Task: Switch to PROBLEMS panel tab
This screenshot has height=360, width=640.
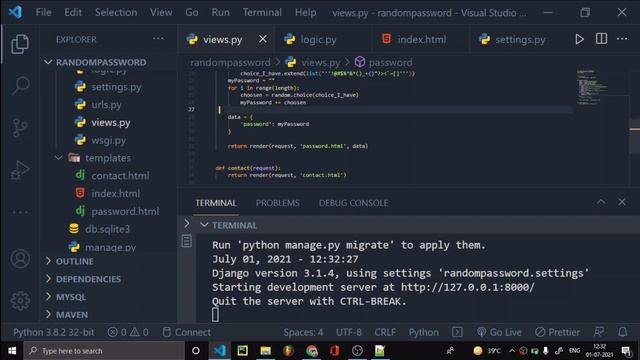Action: [x=278, y=203]
